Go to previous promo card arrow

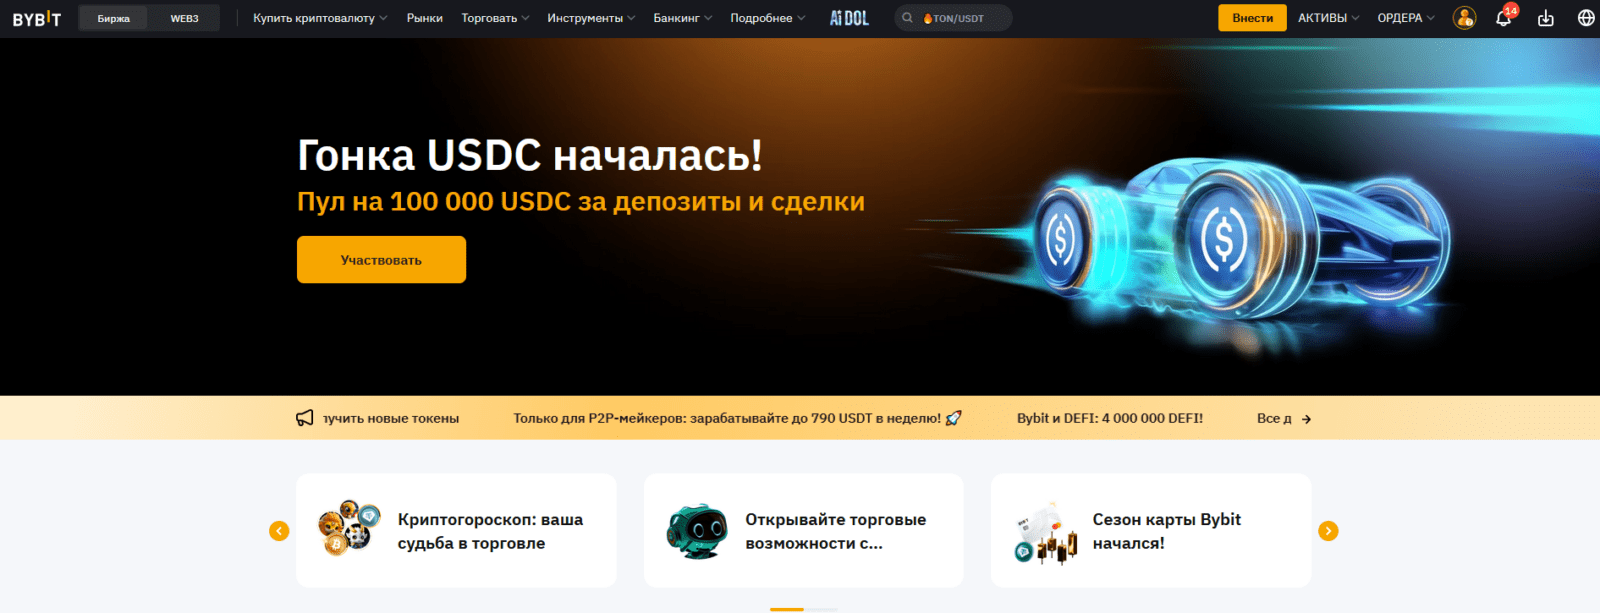(279, 531)
